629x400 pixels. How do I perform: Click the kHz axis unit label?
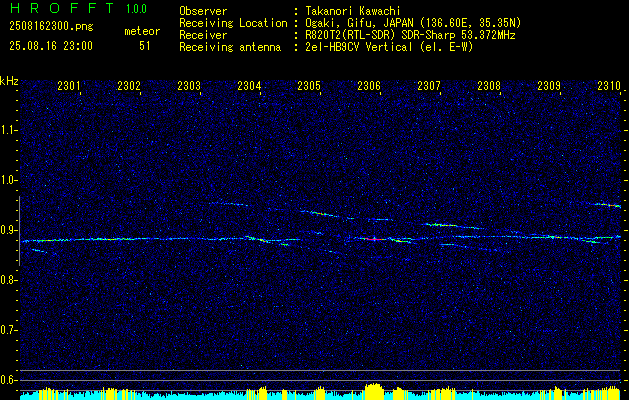(9, 81)
